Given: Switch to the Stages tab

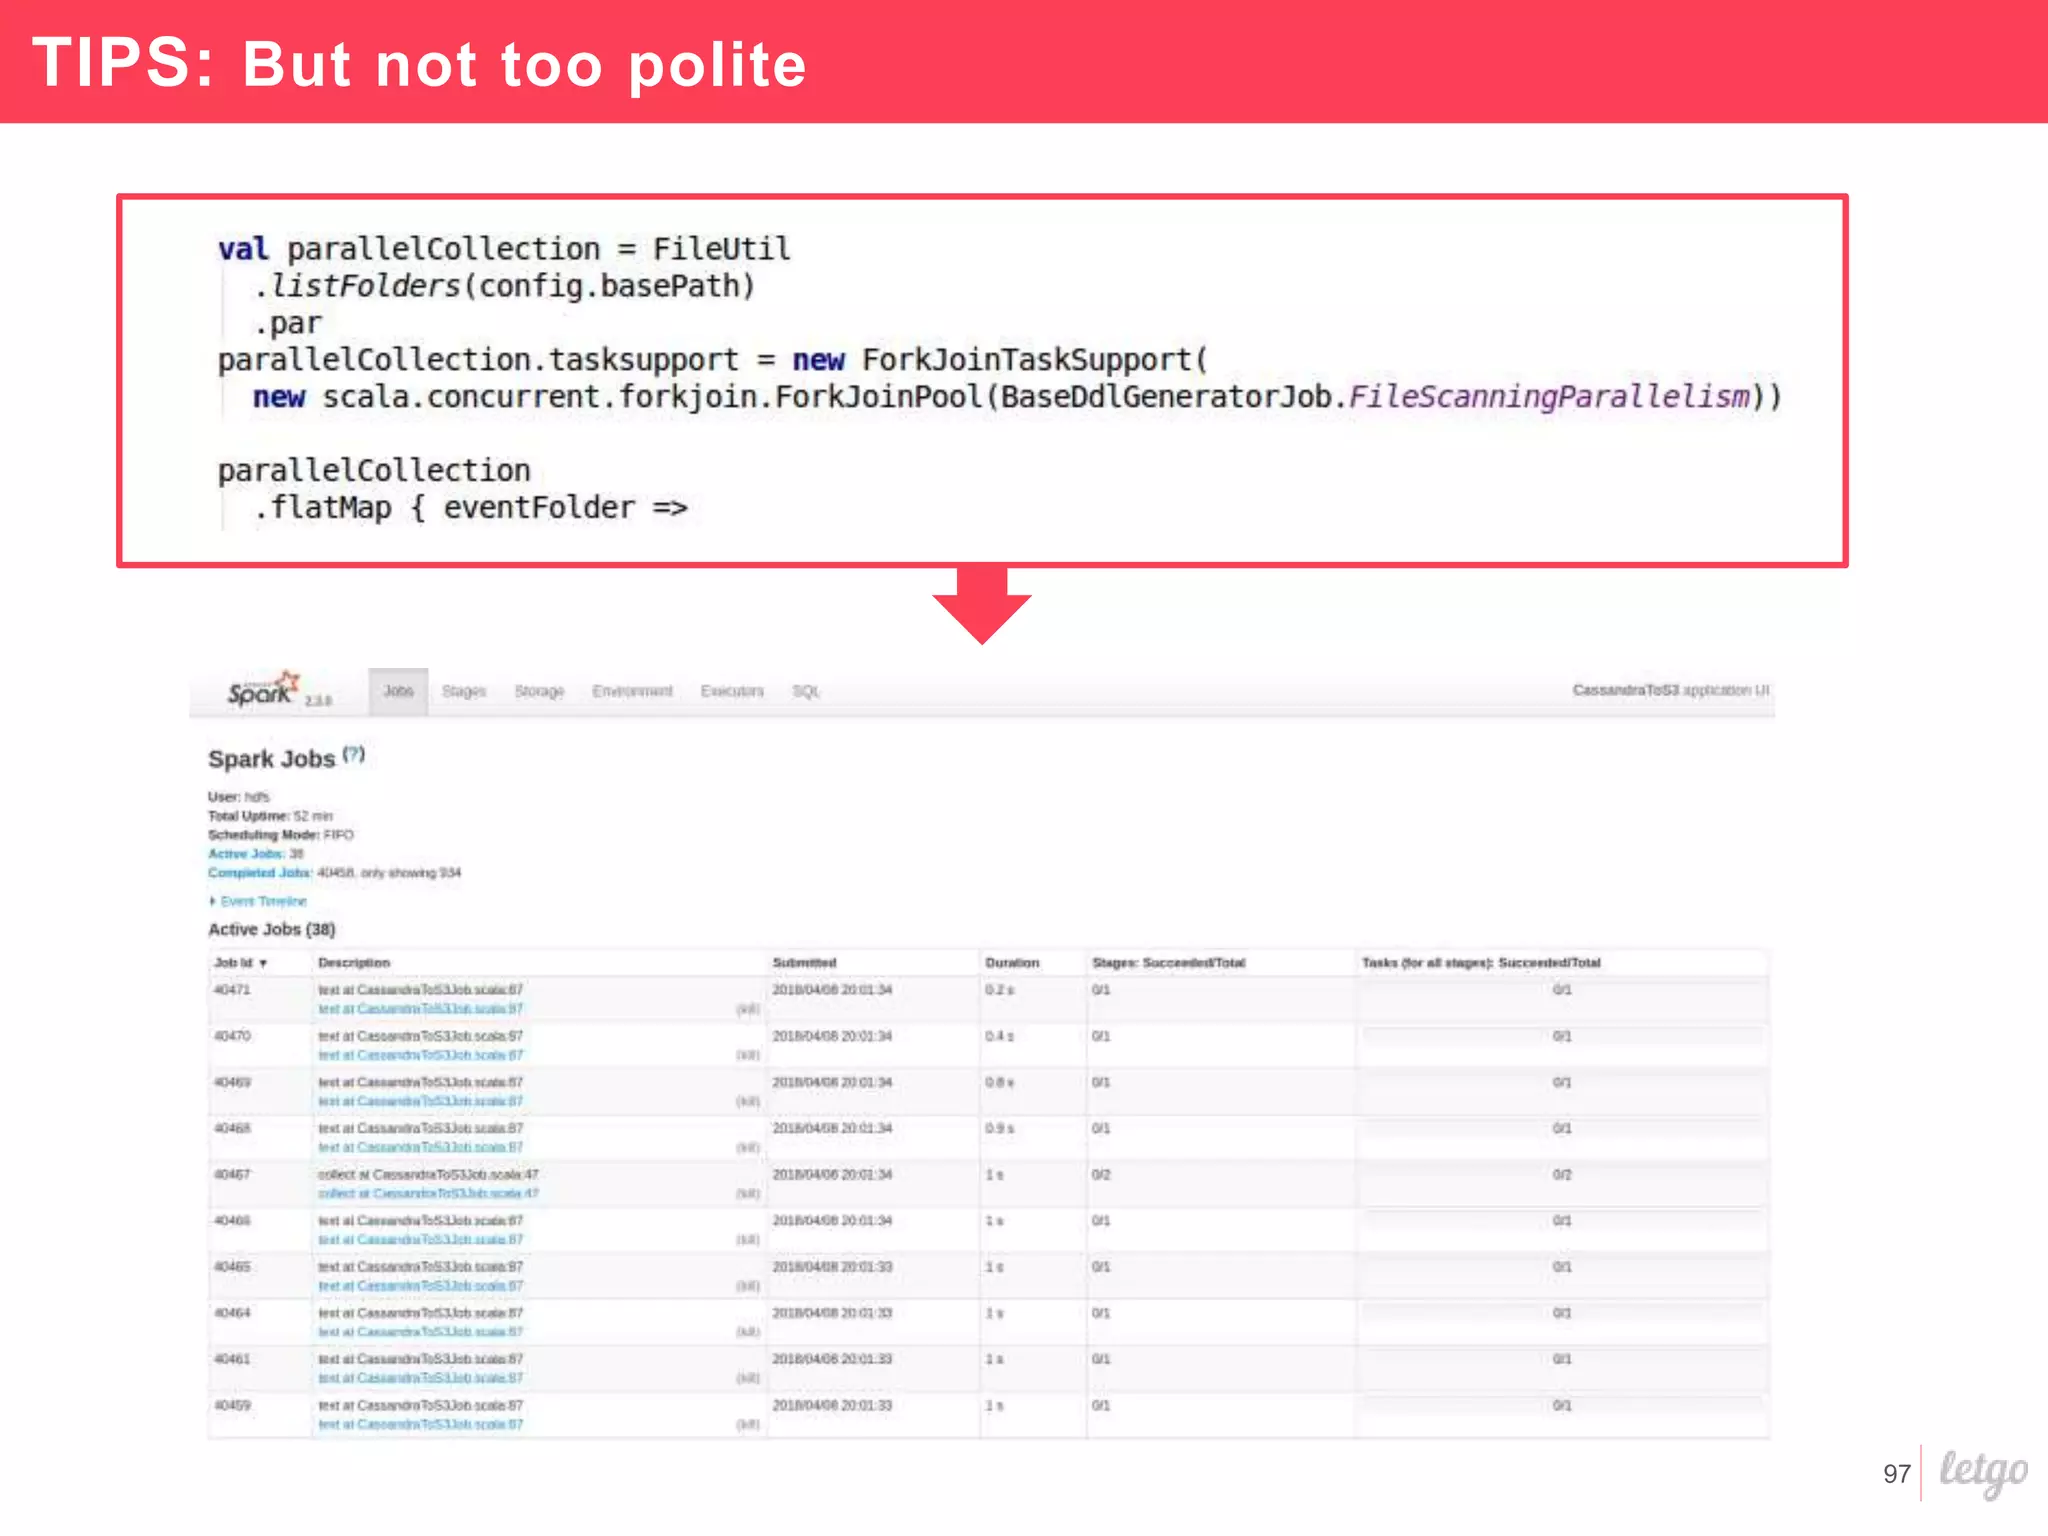Looking at the screenshot, I should coord(463,691).
